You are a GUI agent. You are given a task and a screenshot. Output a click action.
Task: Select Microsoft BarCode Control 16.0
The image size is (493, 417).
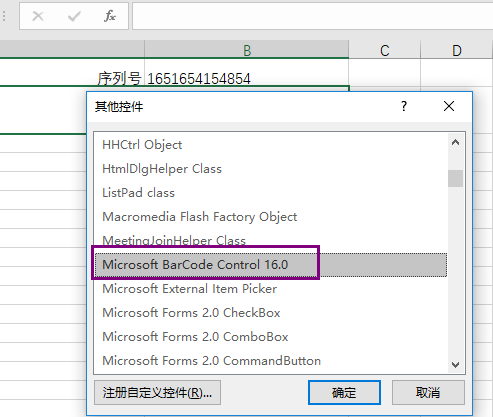point(270,265)
